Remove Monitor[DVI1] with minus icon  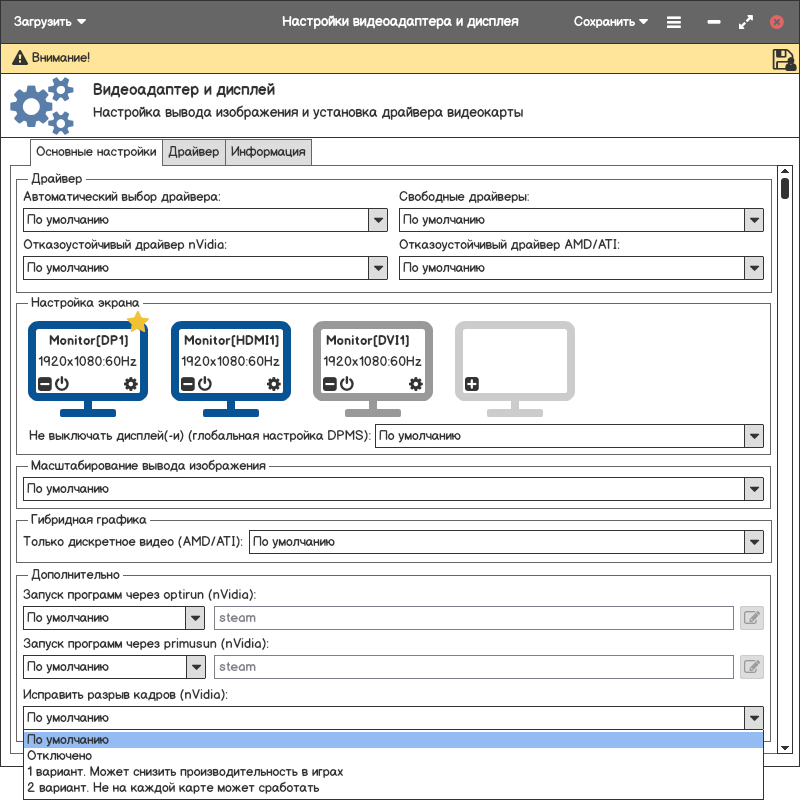pyautogui.click(x=330, y=384)
